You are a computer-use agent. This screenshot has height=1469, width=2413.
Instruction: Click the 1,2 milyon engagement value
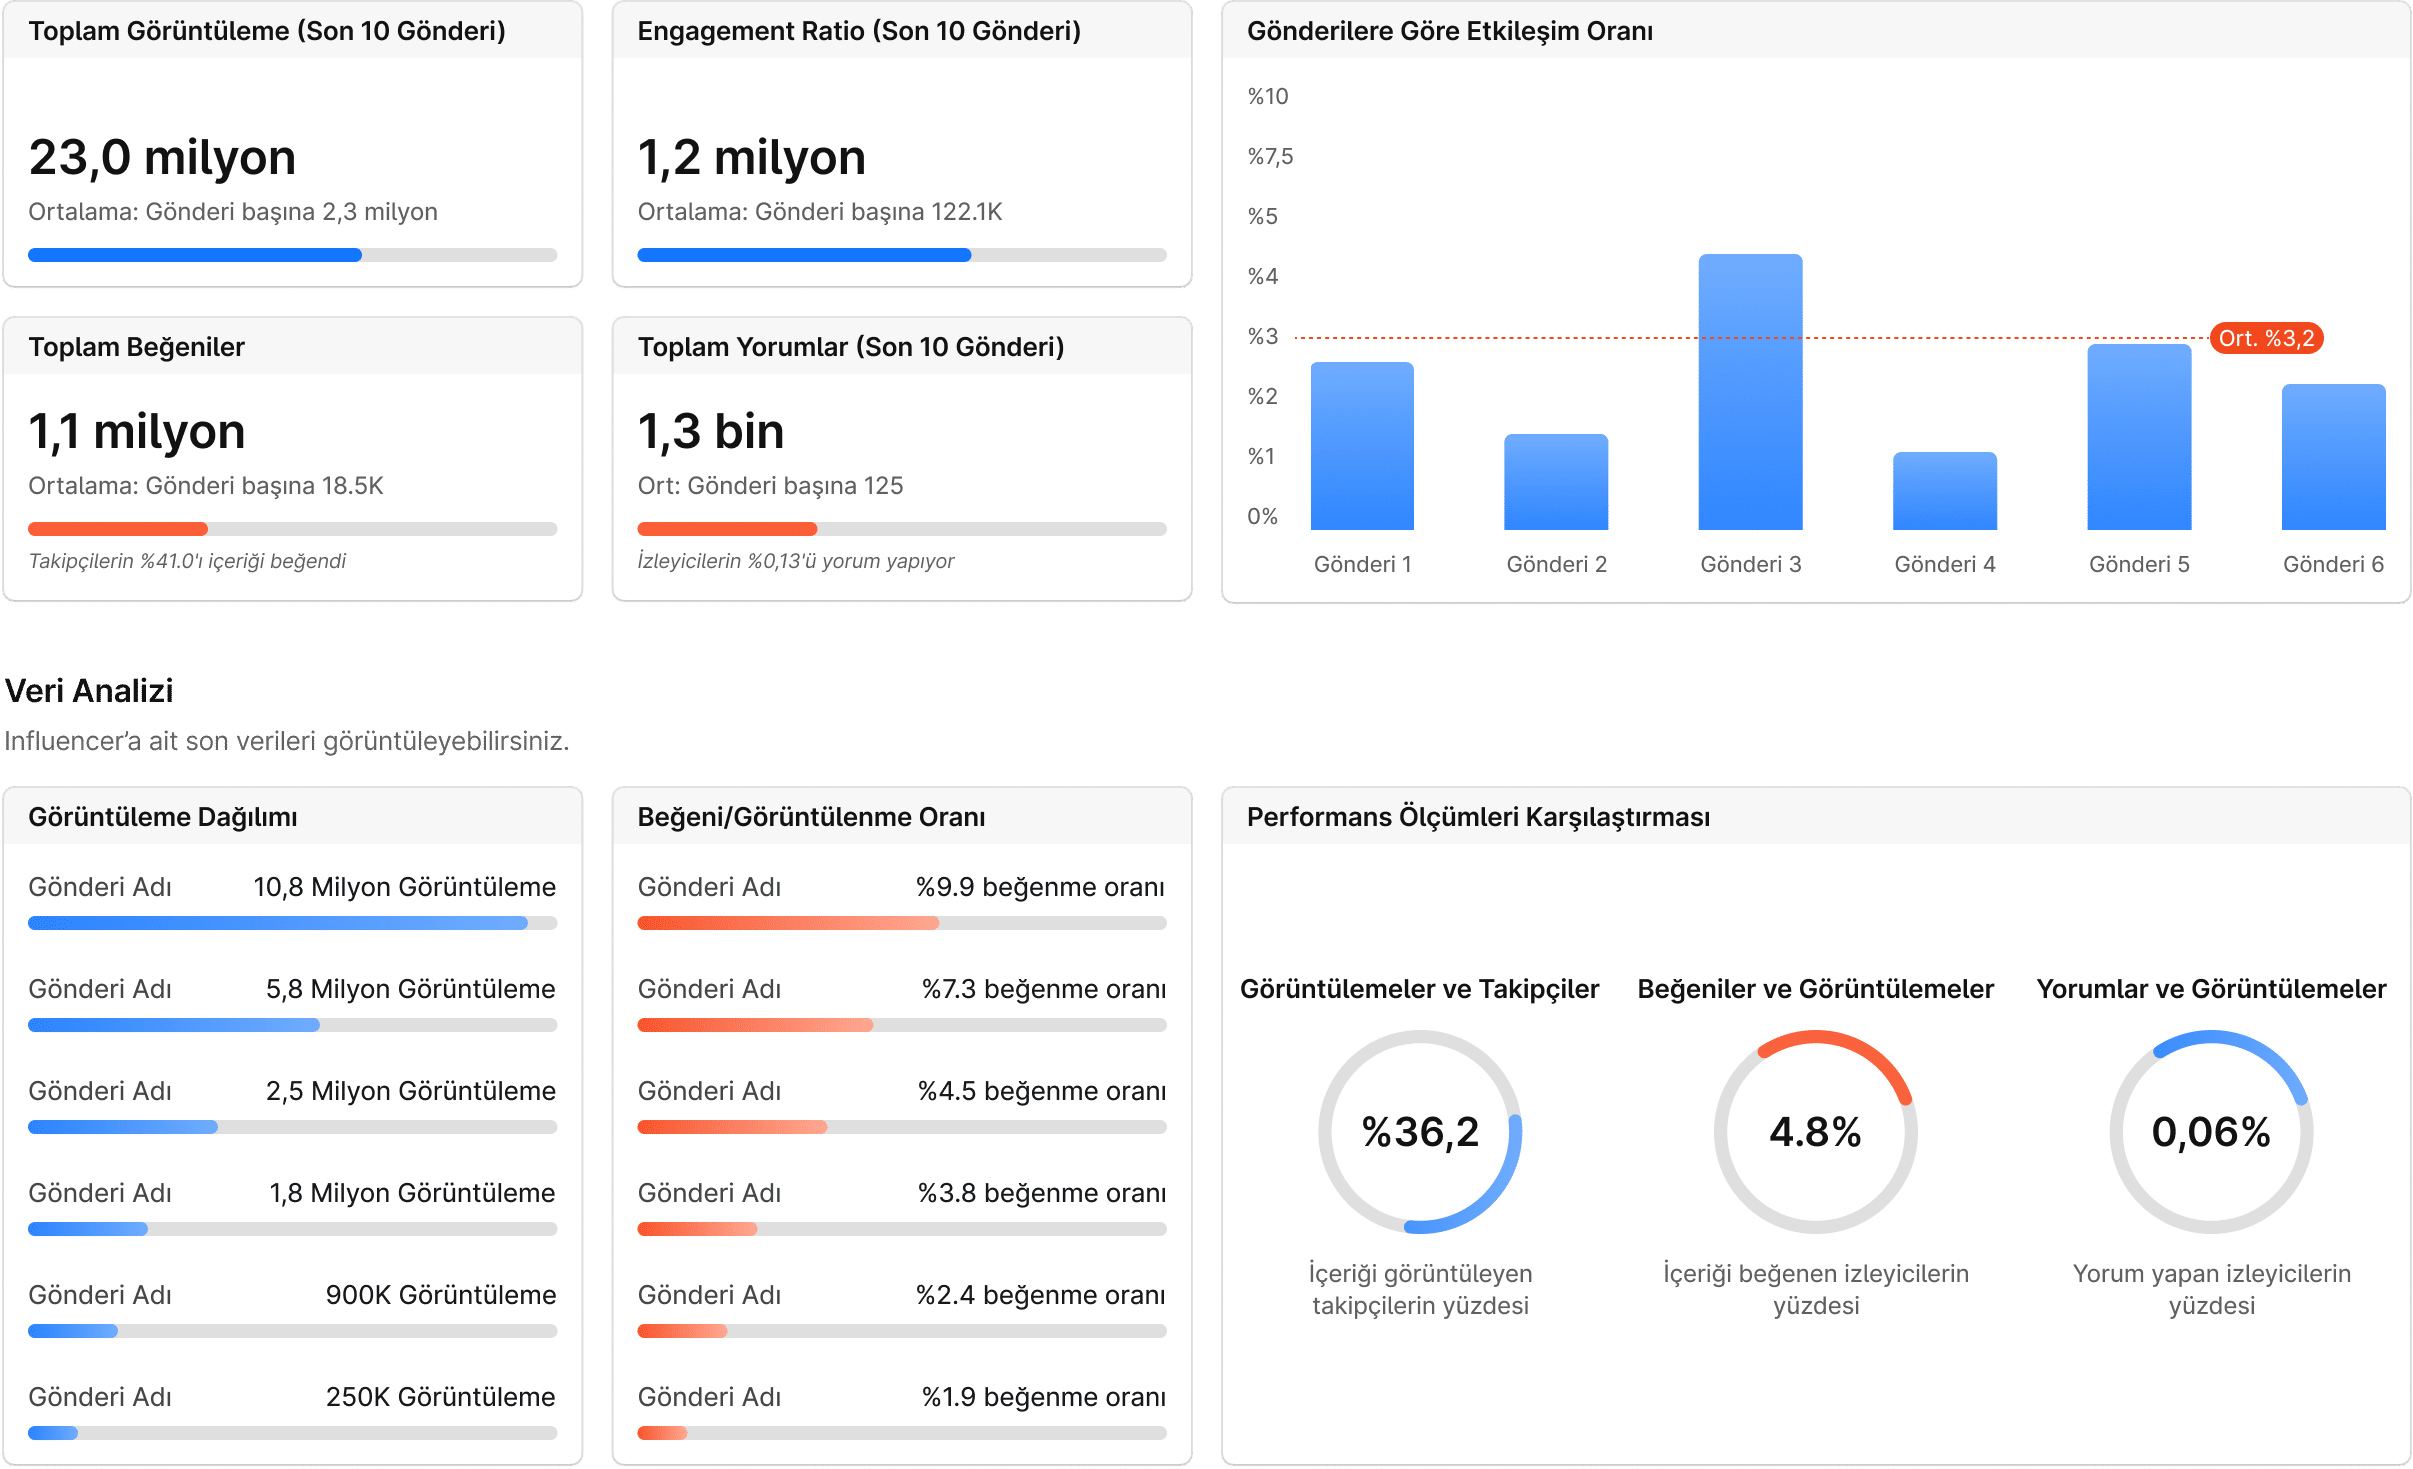[751, 158]
